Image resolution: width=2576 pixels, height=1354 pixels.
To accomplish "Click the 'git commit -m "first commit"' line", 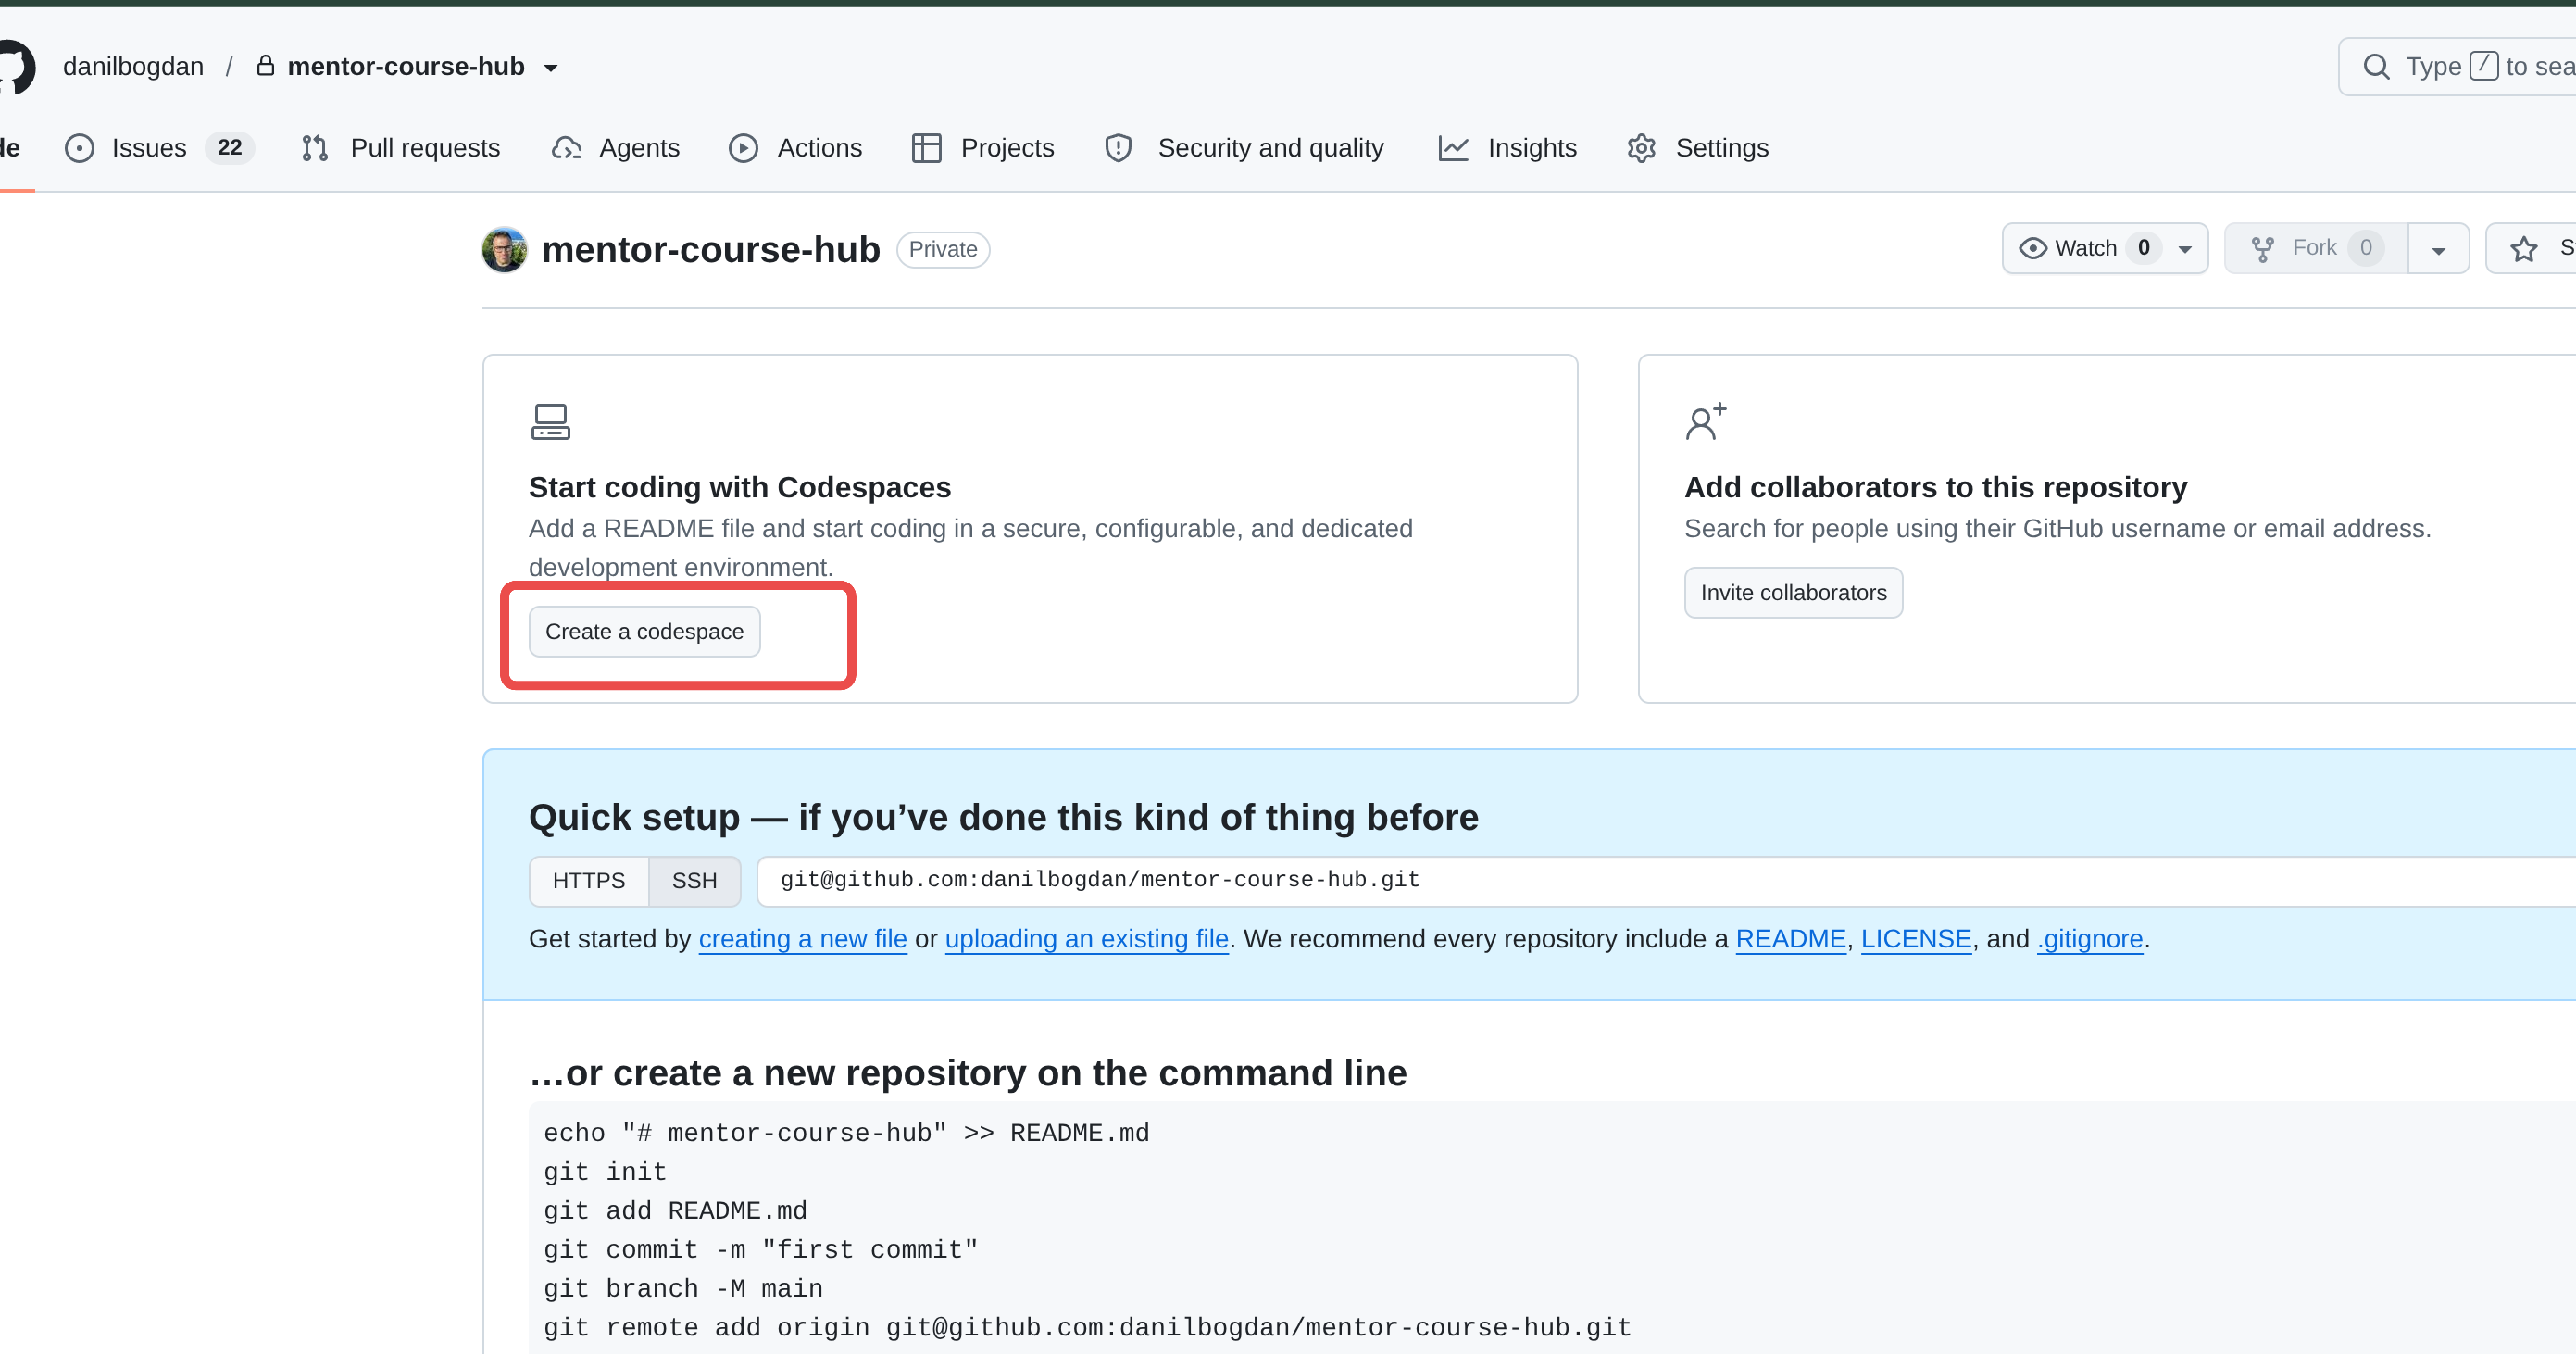I will point(760,1250).
